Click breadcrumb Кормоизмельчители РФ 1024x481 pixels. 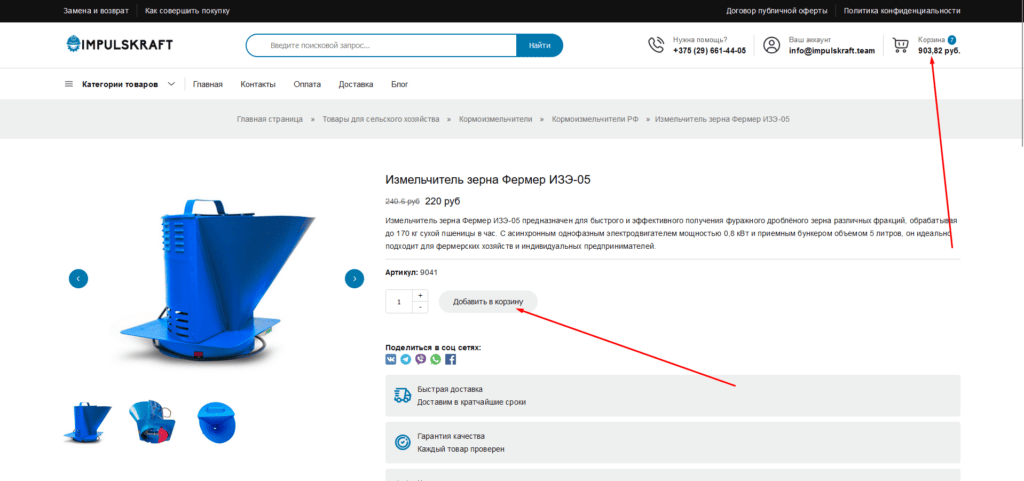pos(595,119)
